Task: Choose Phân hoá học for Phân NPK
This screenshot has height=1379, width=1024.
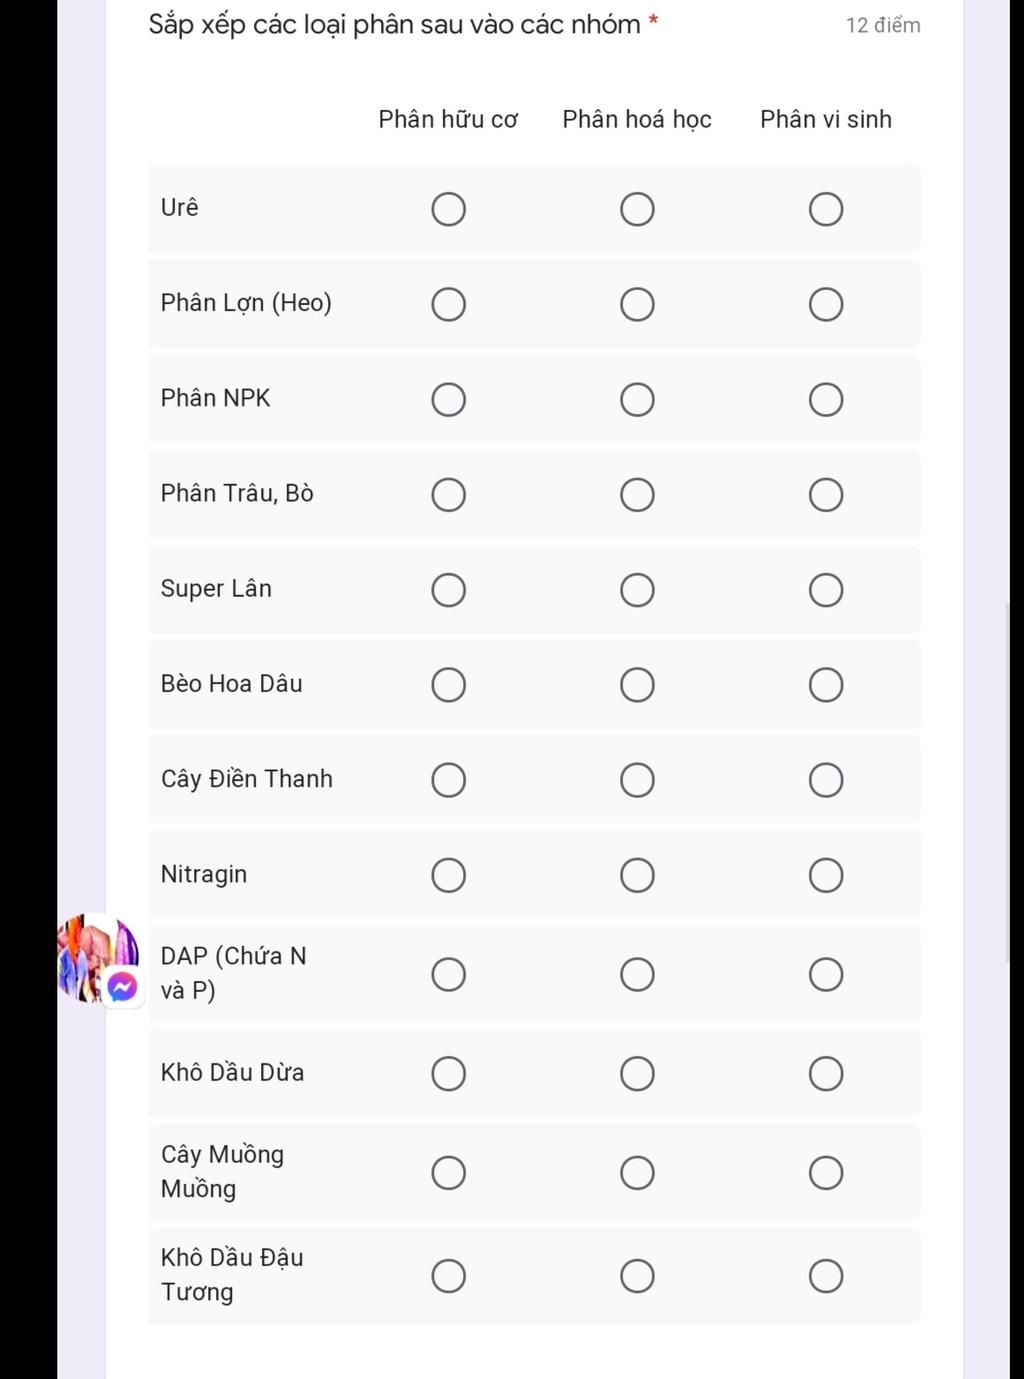Action: click(637, 400)
